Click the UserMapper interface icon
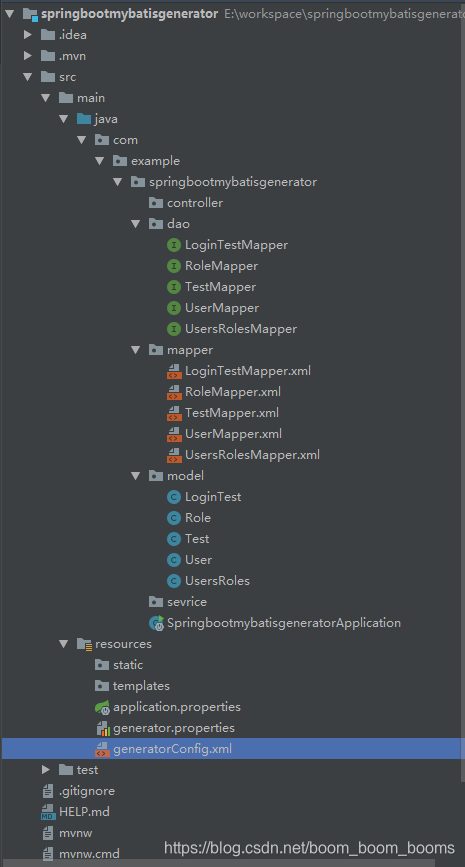 [x=174, y=308]
